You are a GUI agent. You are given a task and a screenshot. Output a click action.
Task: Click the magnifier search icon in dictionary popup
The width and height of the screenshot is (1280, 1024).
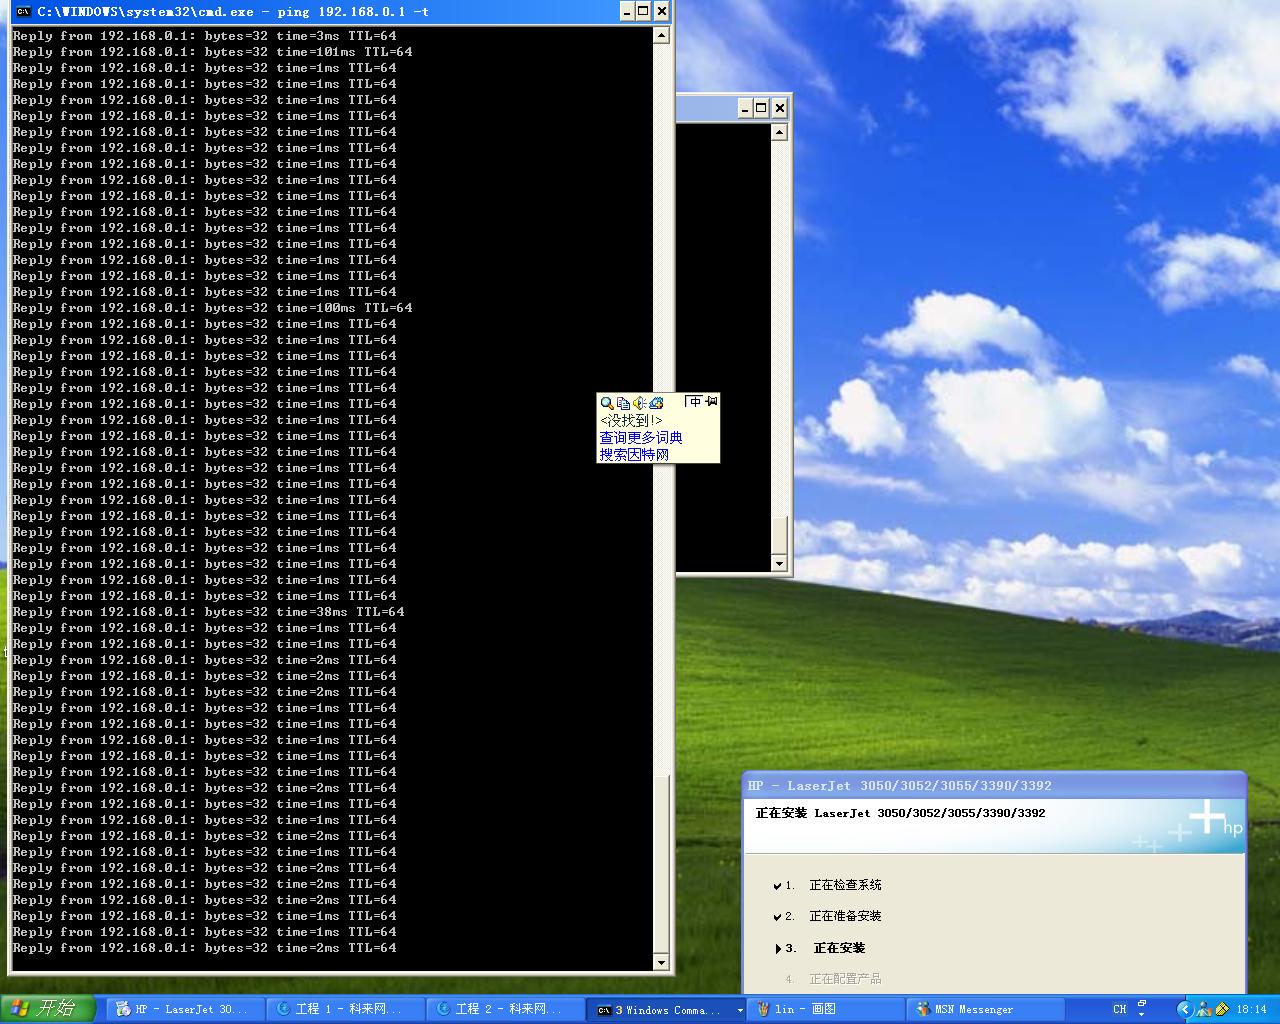pos(607,403)
